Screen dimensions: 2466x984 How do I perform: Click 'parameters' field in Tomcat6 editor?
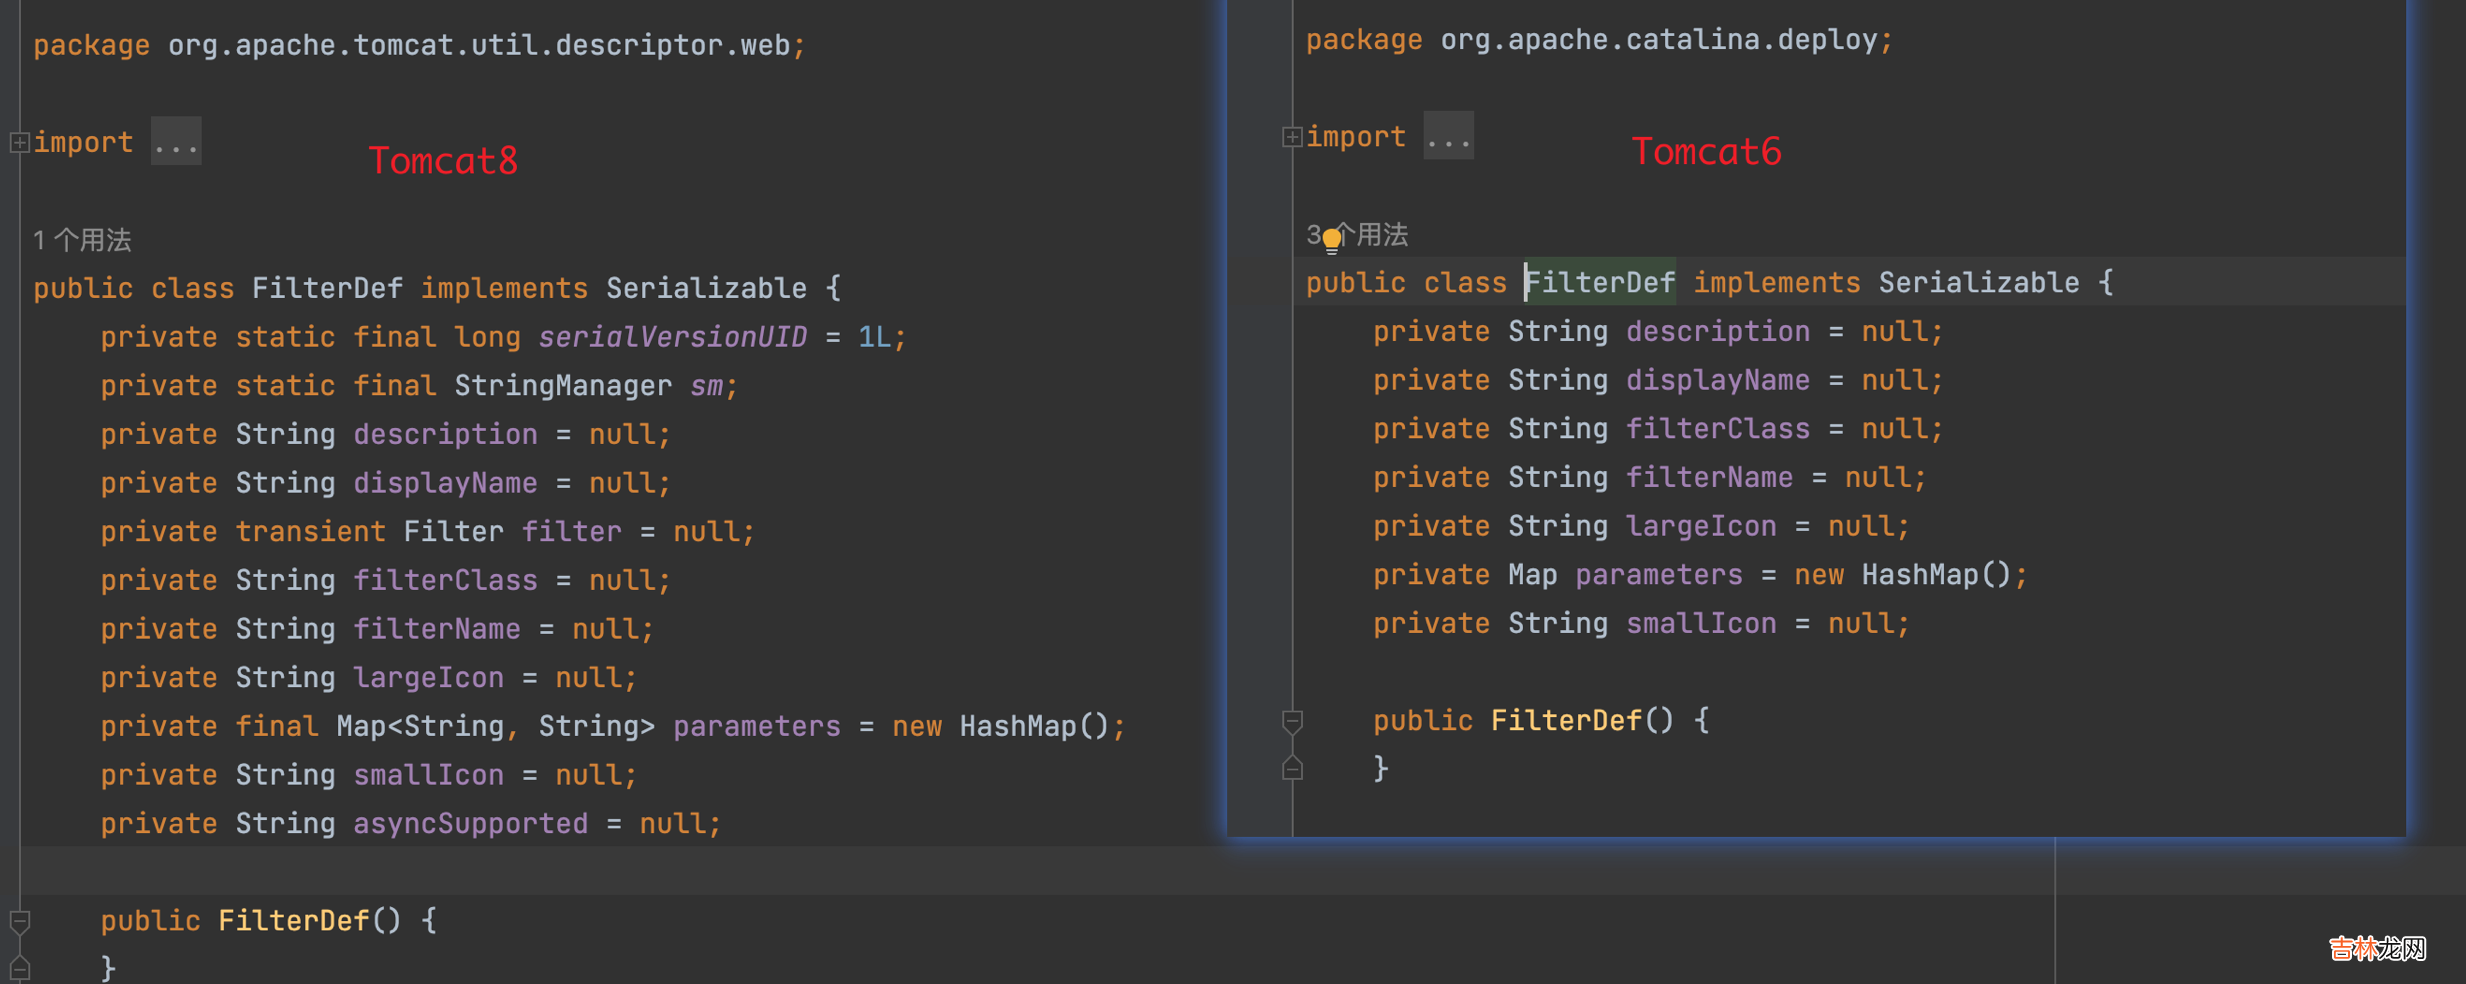click(x=1659, y=575)
